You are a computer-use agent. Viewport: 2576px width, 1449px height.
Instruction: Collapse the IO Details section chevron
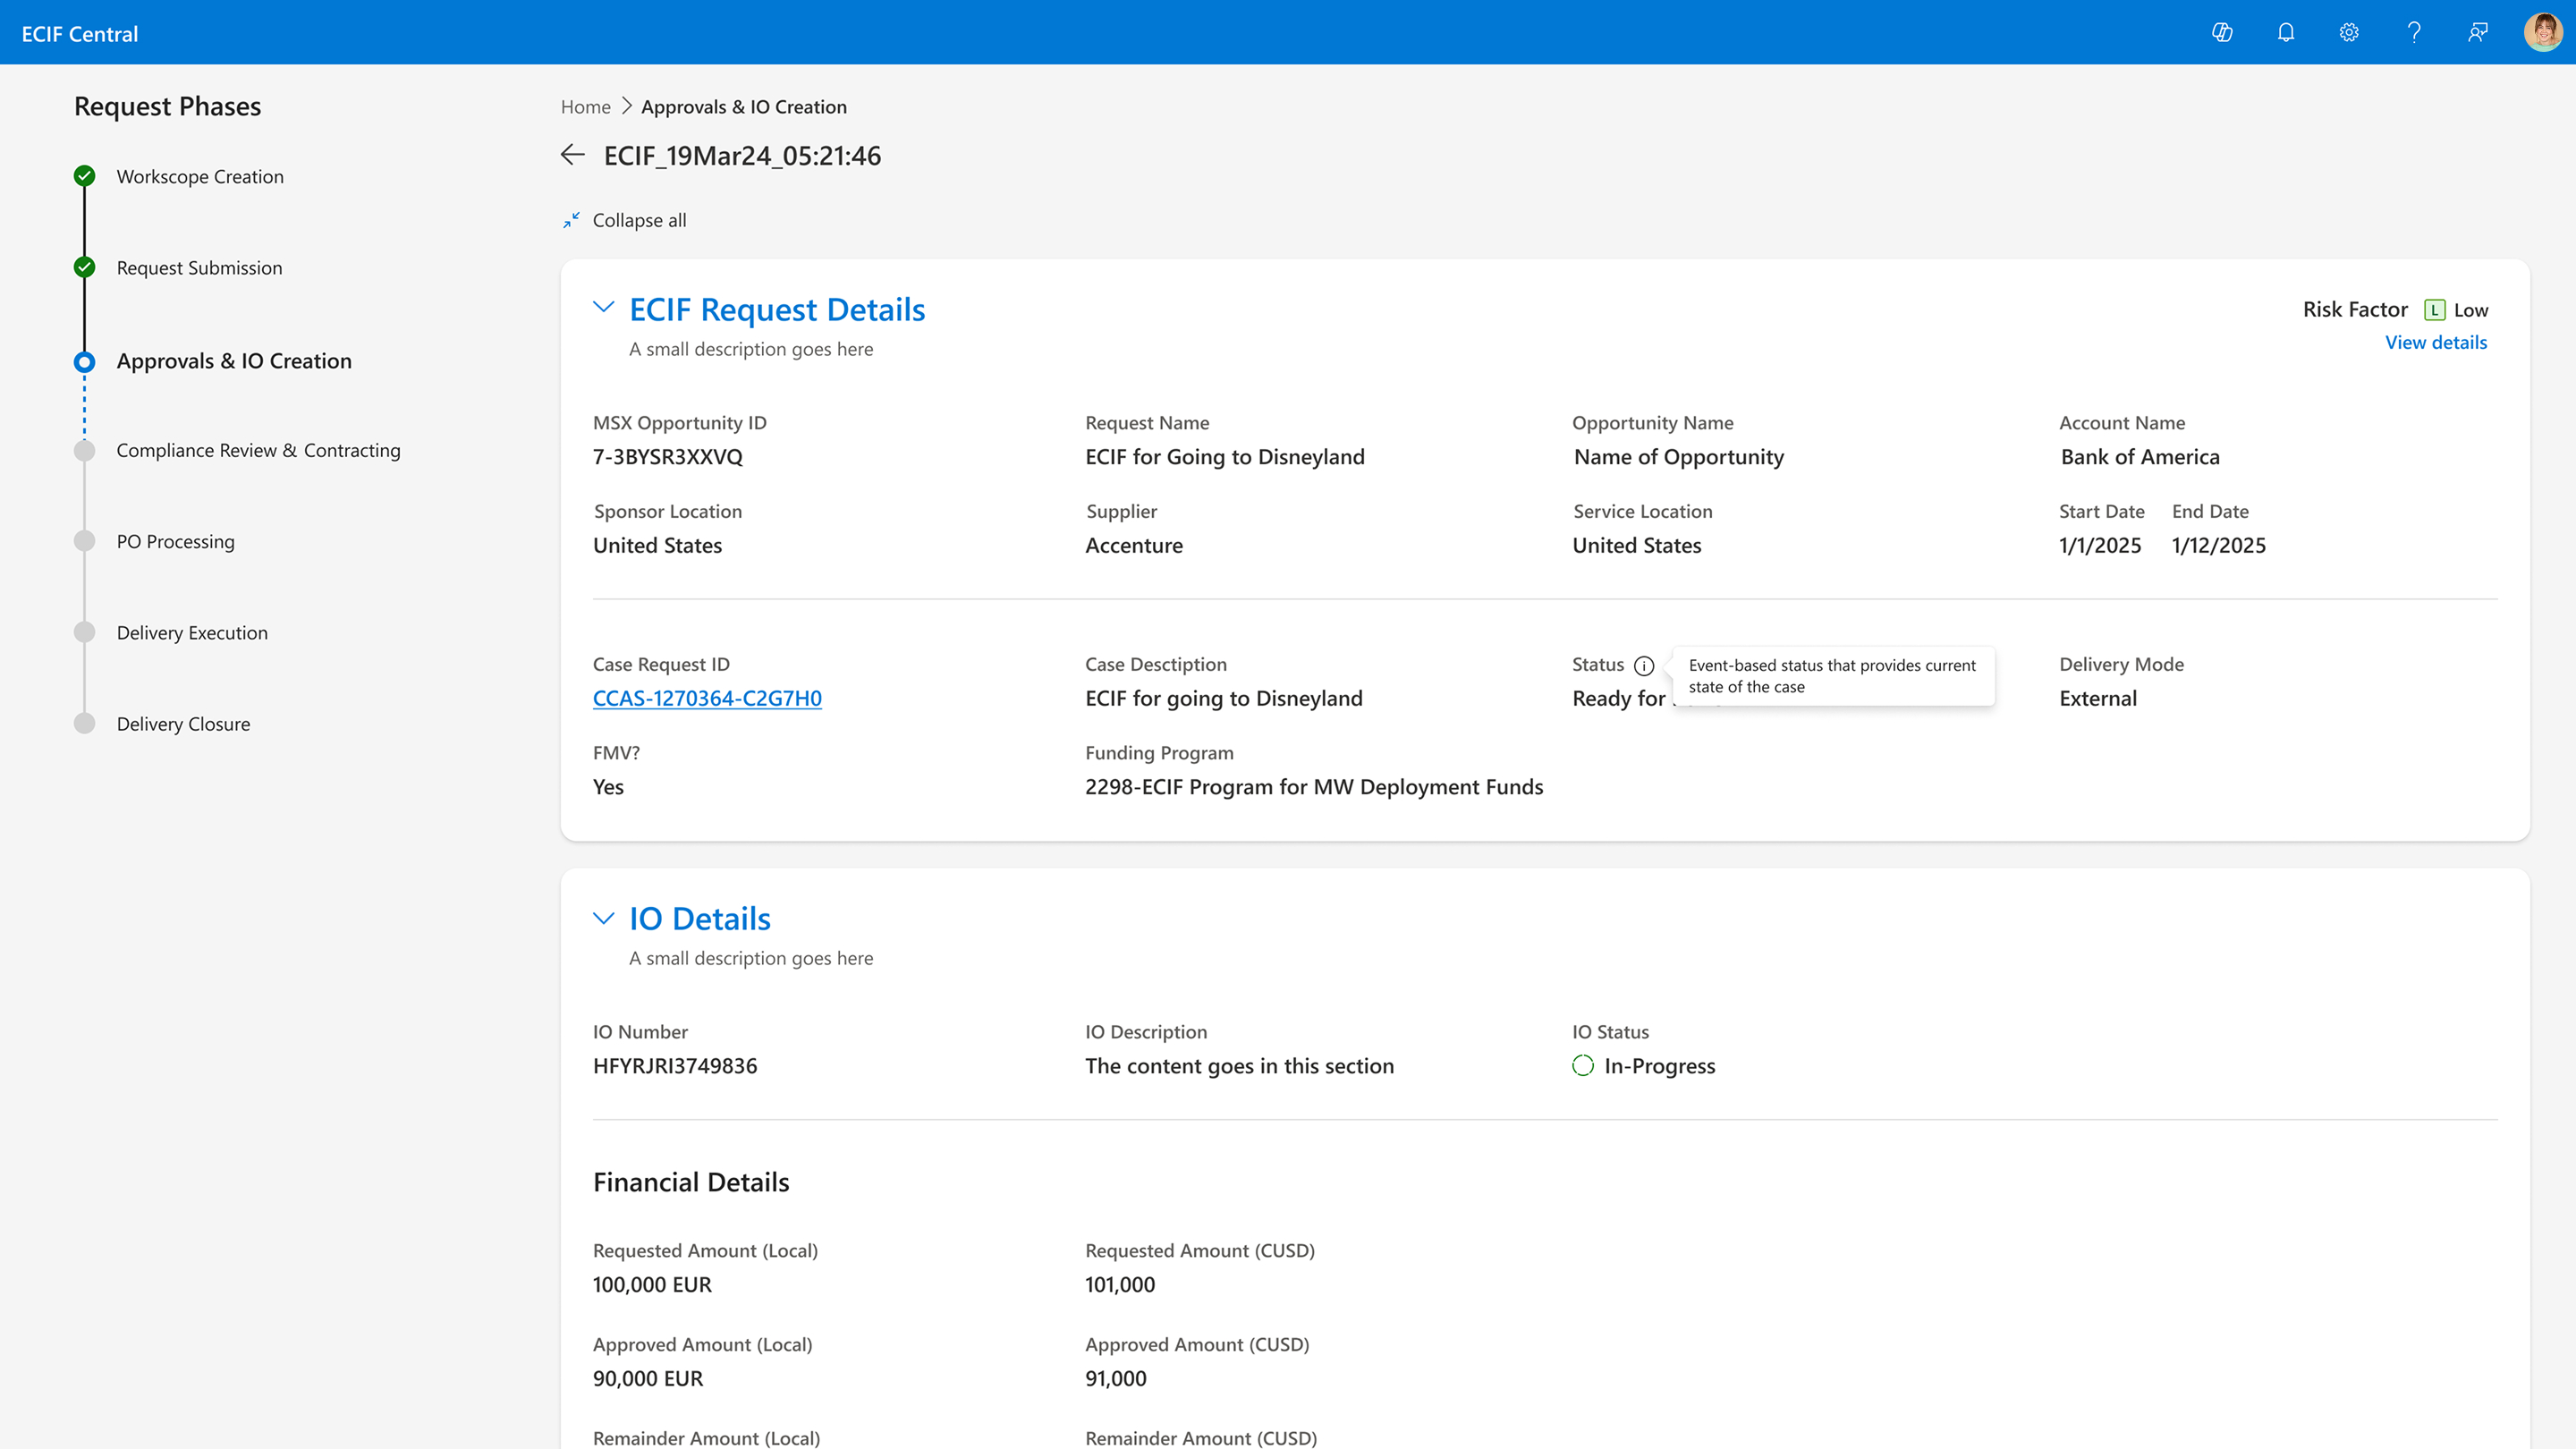click(x=603, y=918)
